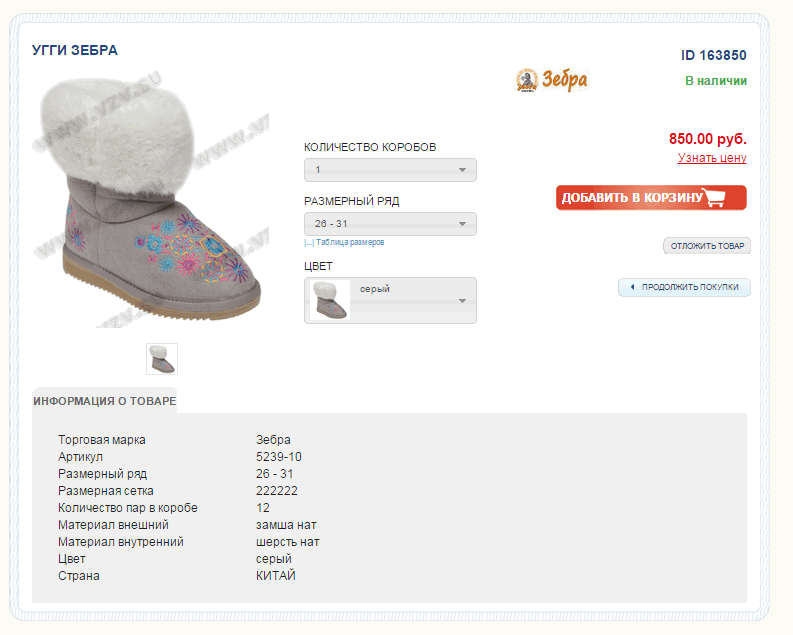Click the В наличии availability status
793x635 pixels.
[715, 81]
